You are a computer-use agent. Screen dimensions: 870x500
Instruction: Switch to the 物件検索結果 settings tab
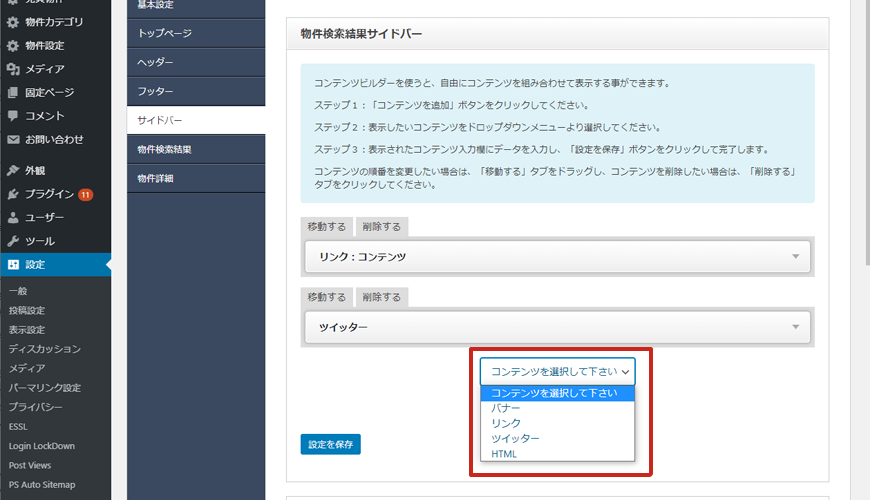[165, 149]
